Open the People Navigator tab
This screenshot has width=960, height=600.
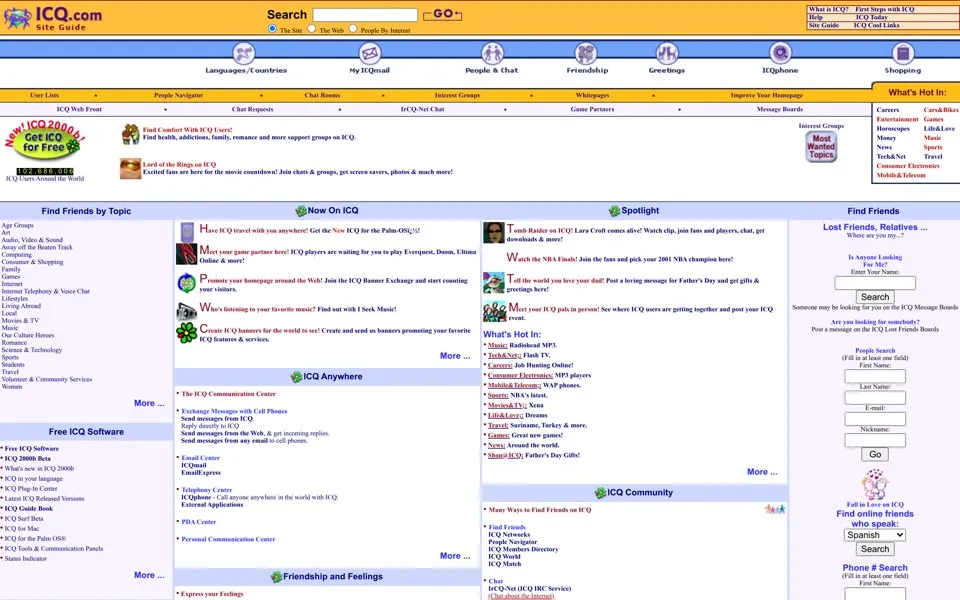(178, 96)
